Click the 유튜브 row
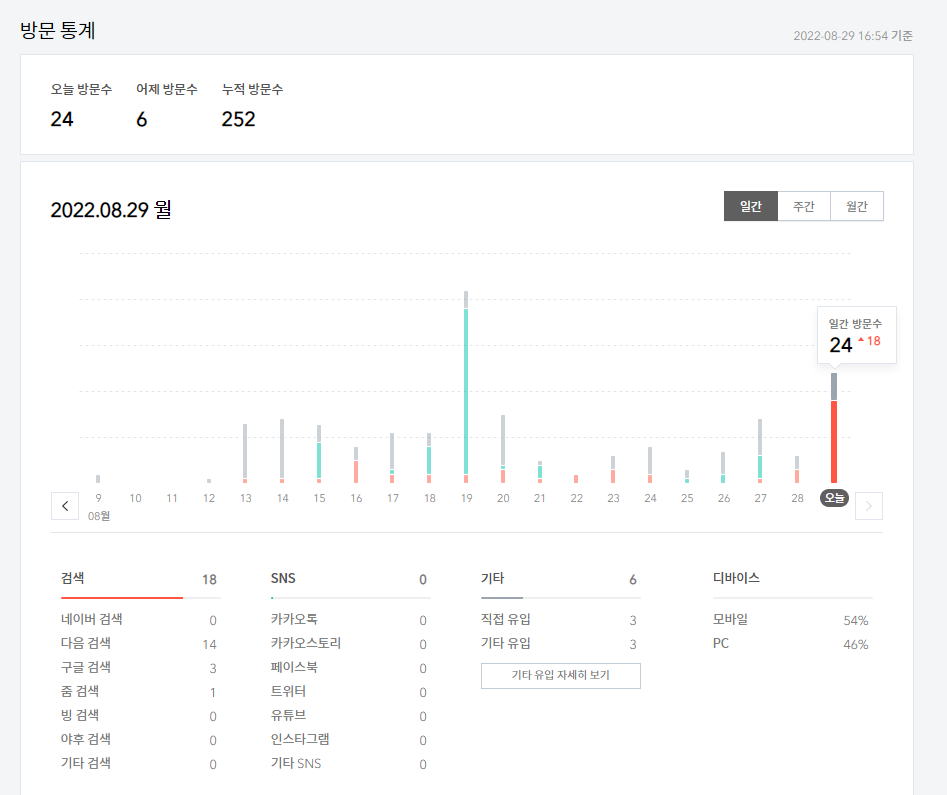The width and height of the screenshot is (947, 795). pos(350,715)
